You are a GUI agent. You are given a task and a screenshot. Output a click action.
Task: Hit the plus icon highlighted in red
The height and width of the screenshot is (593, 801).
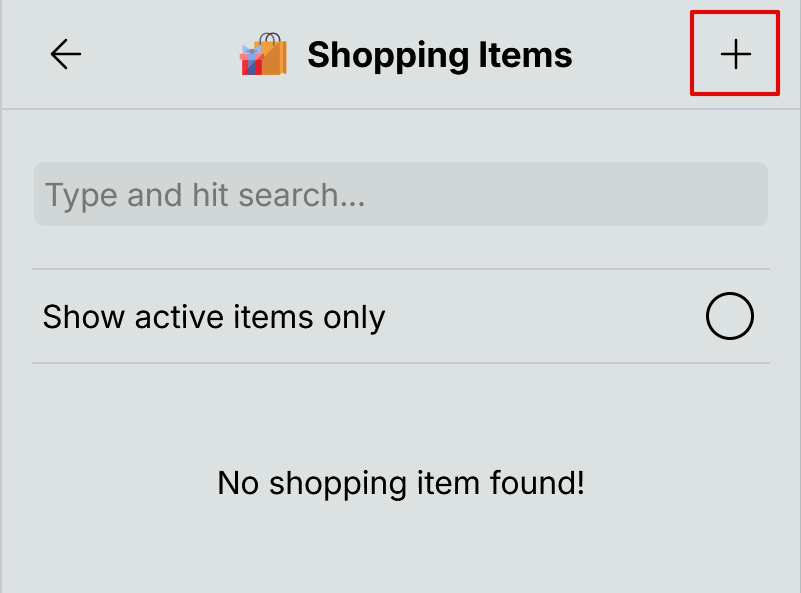[735, 54]
